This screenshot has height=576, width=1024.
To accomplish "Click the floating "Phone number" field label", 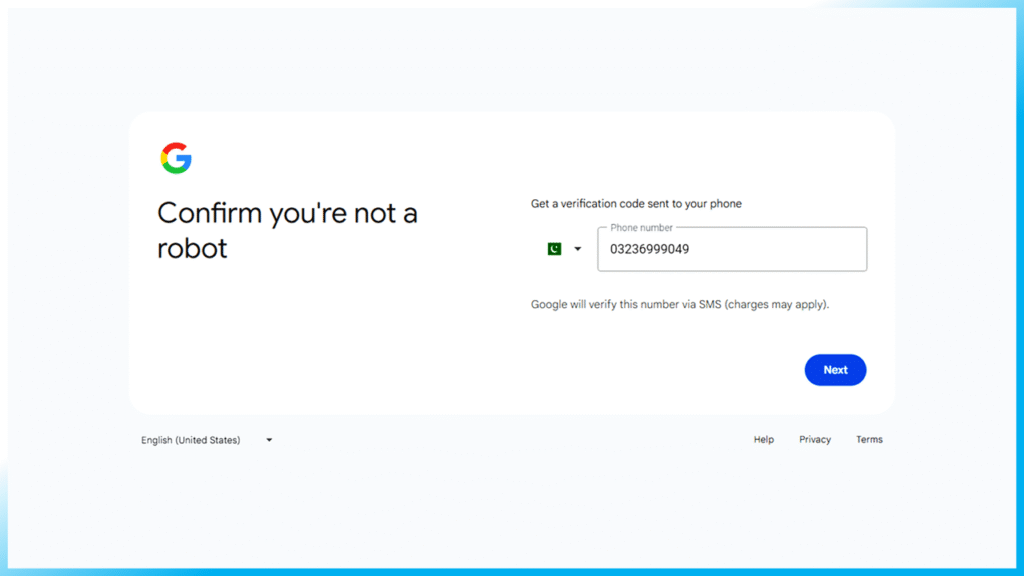I will 641,228.
